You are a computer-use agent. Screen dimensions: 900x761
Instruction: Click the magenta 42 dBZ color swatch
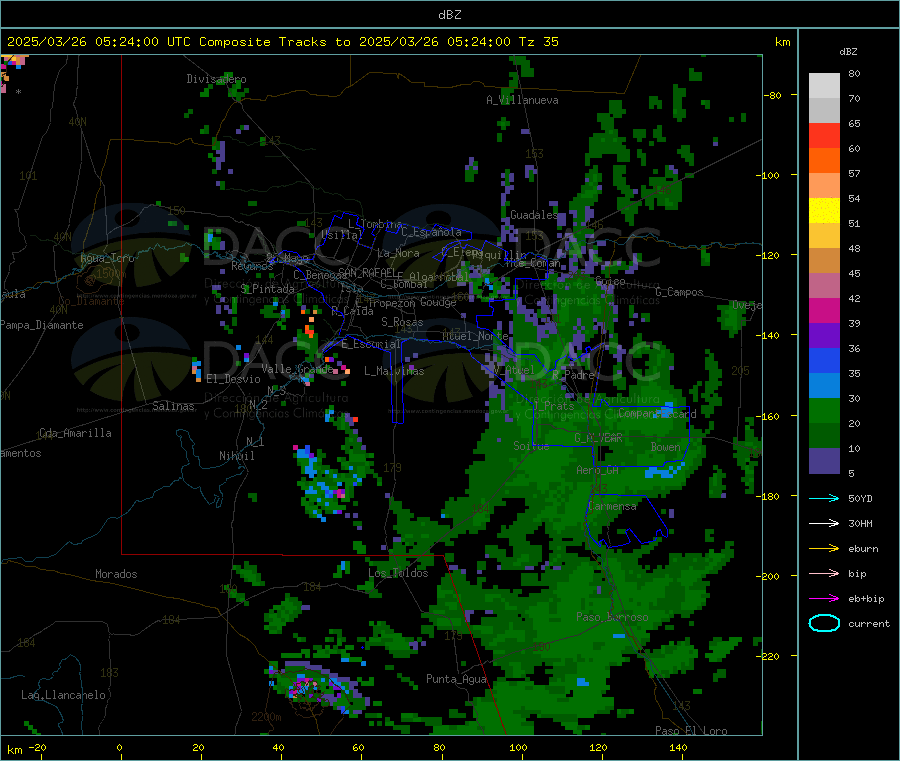pos(824,310)
